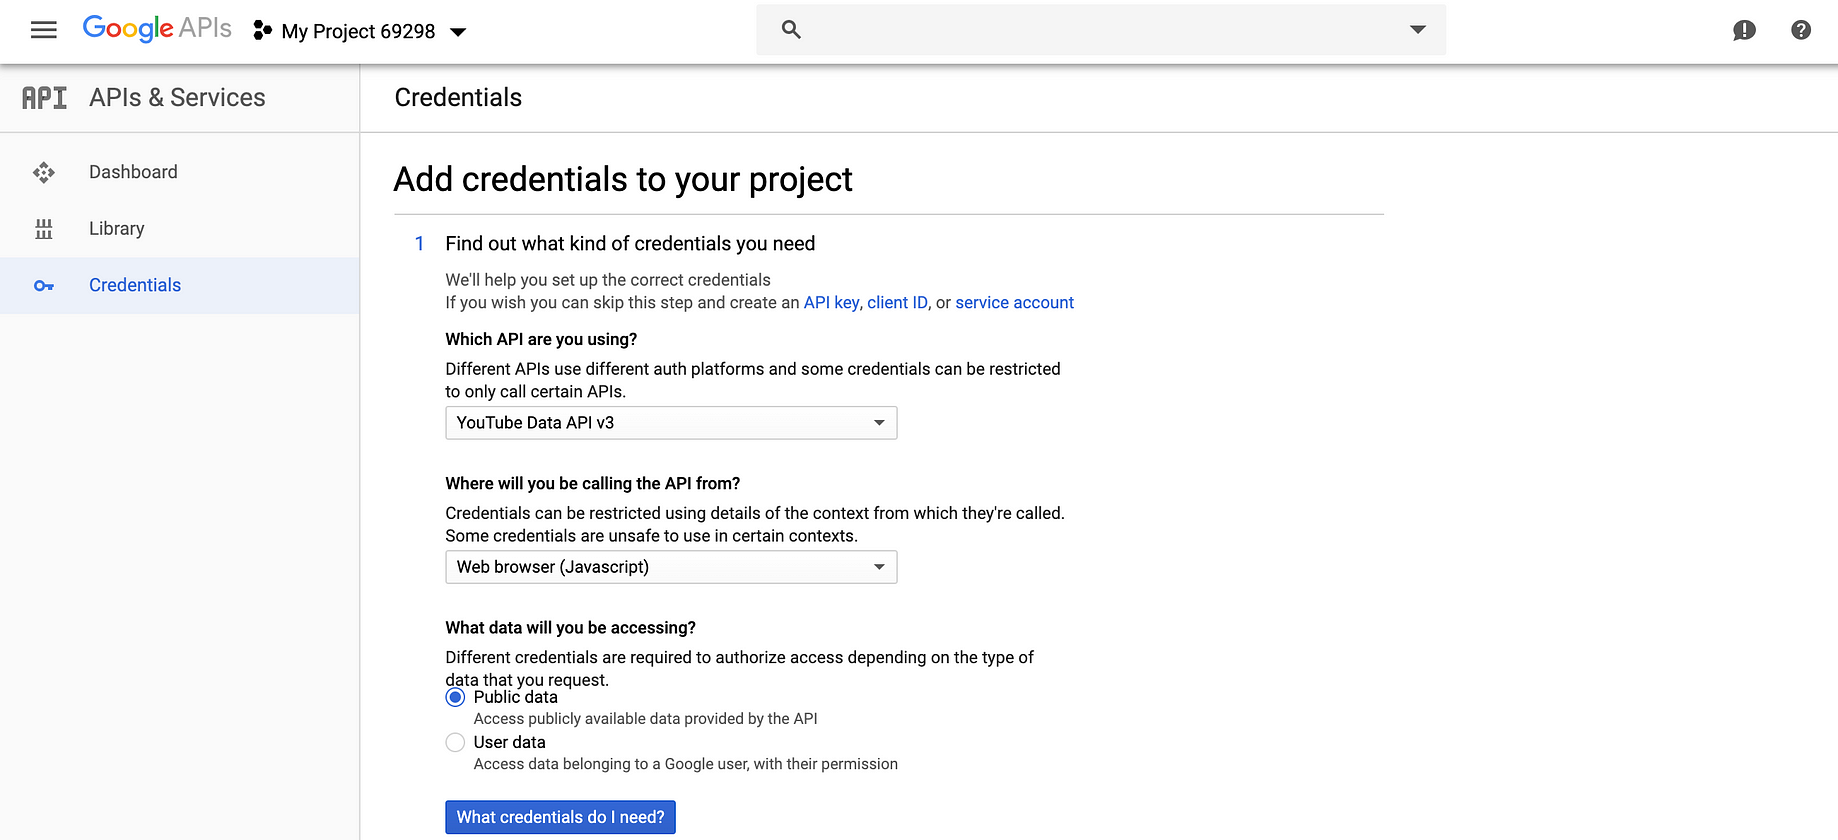Open the hamburger navigation menu
This screenshot has height=840, width=1838.
click(x=44, y=30)
